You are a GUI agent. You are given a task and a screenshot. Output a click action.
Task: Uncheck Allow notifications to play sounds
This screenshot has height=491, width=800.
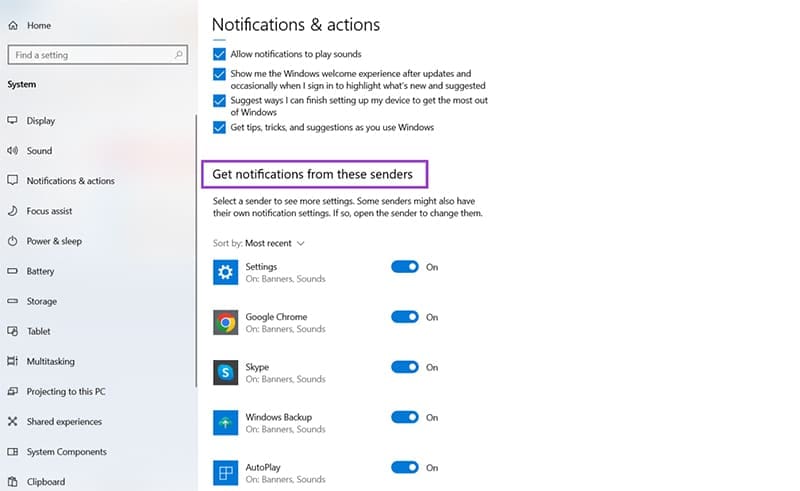(x=219, y=54)
